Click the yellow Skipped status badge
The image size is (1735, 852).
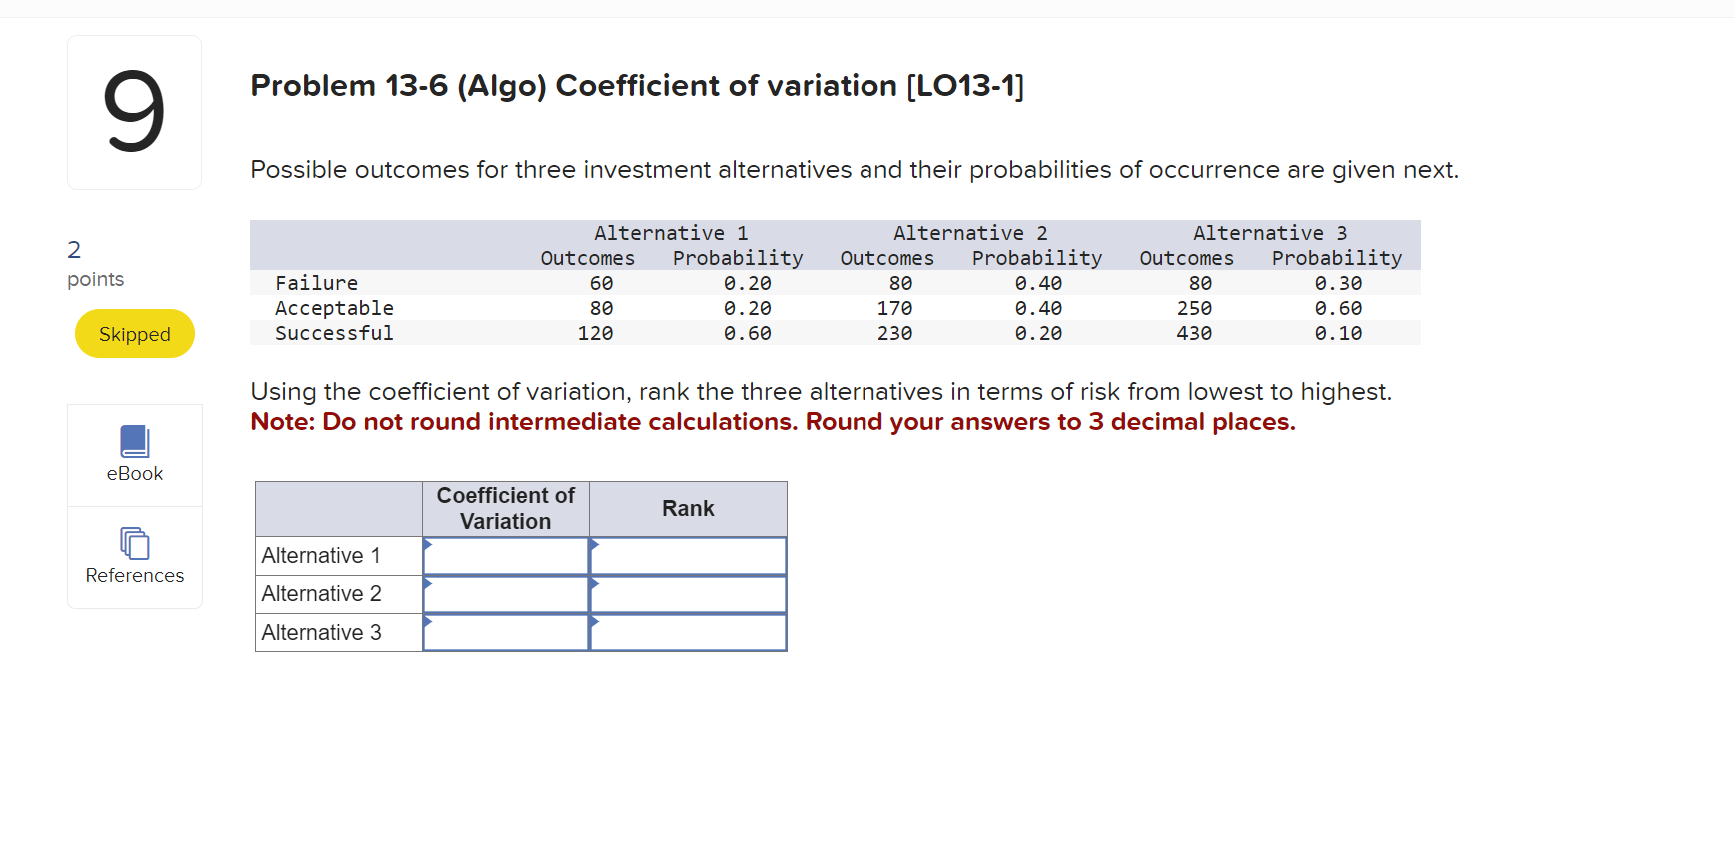134,333
